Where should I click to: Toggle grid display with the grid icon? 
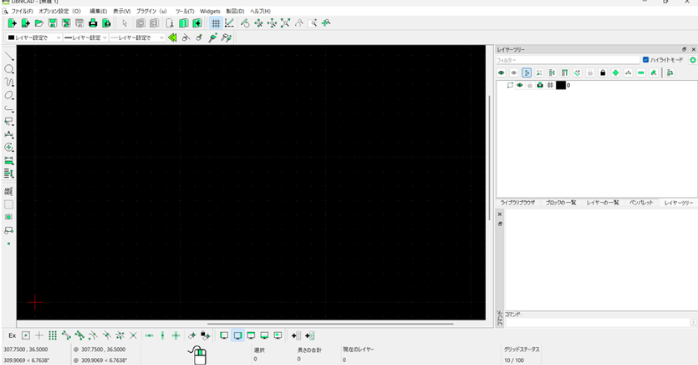pyautogui.click(x=216, y=23)
